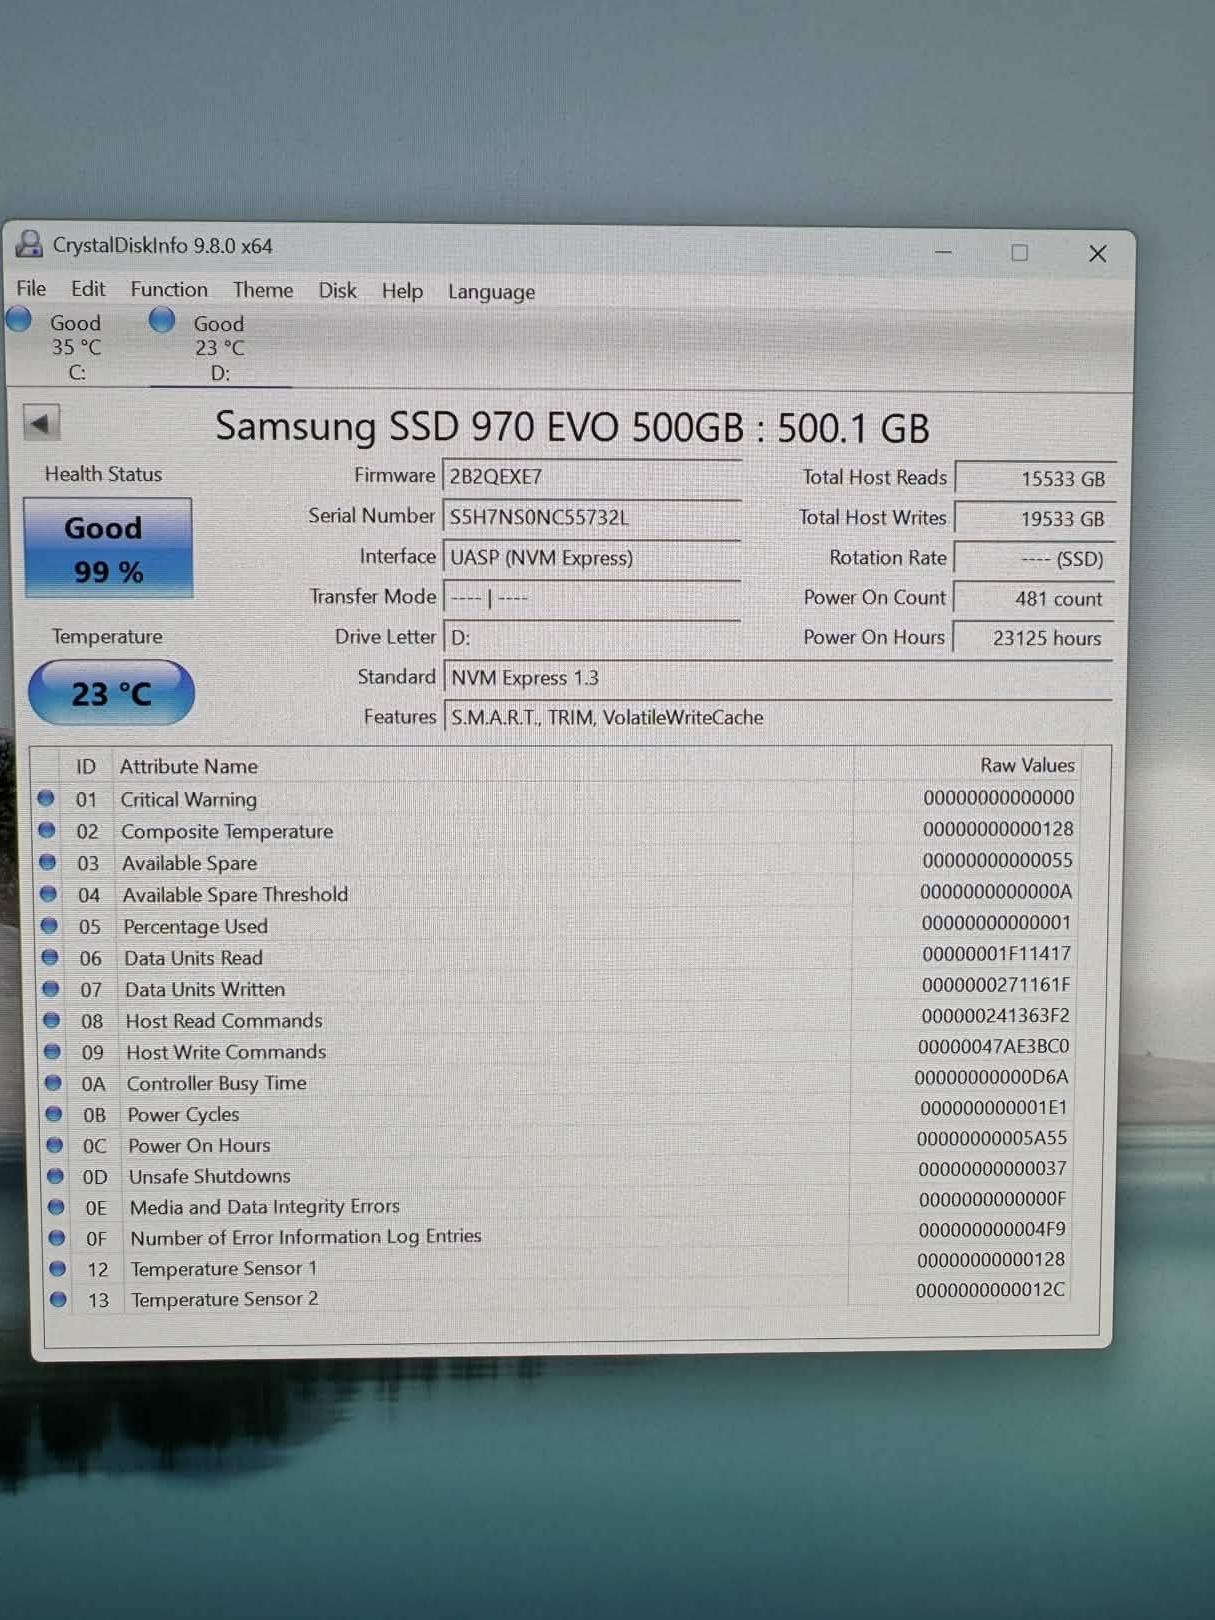Viewport: 1215px width, 1620px height.
Task: Click the Total Host Writes value 19533 GB
Action: coord(1035,519)
